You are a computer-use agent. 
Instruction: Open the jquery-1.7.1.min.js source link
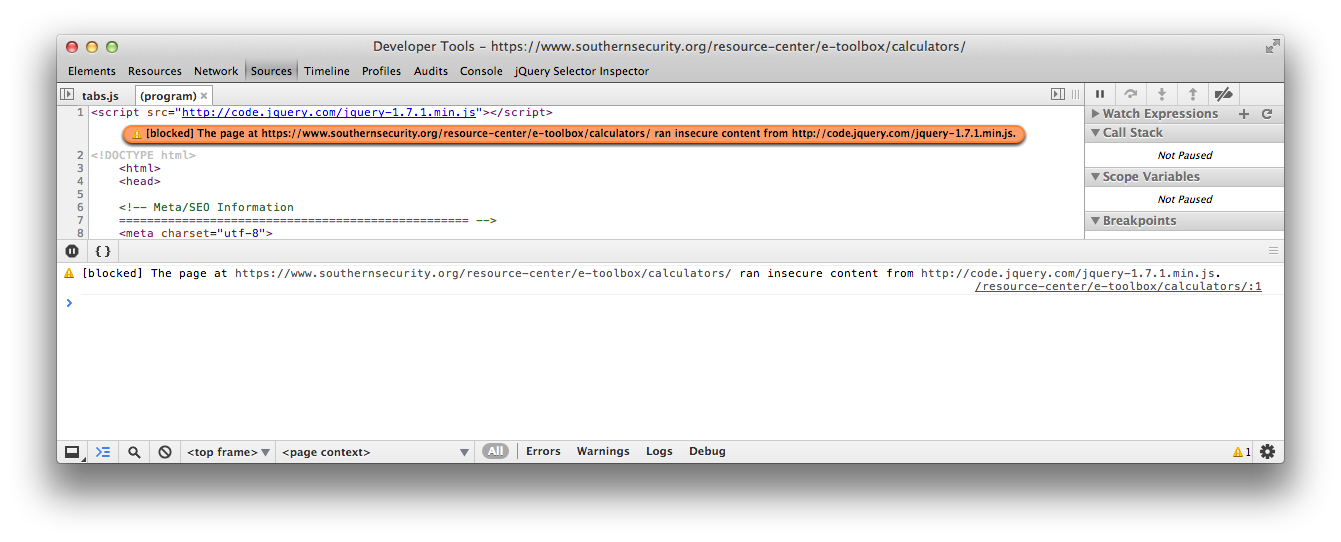pos(329,113)
